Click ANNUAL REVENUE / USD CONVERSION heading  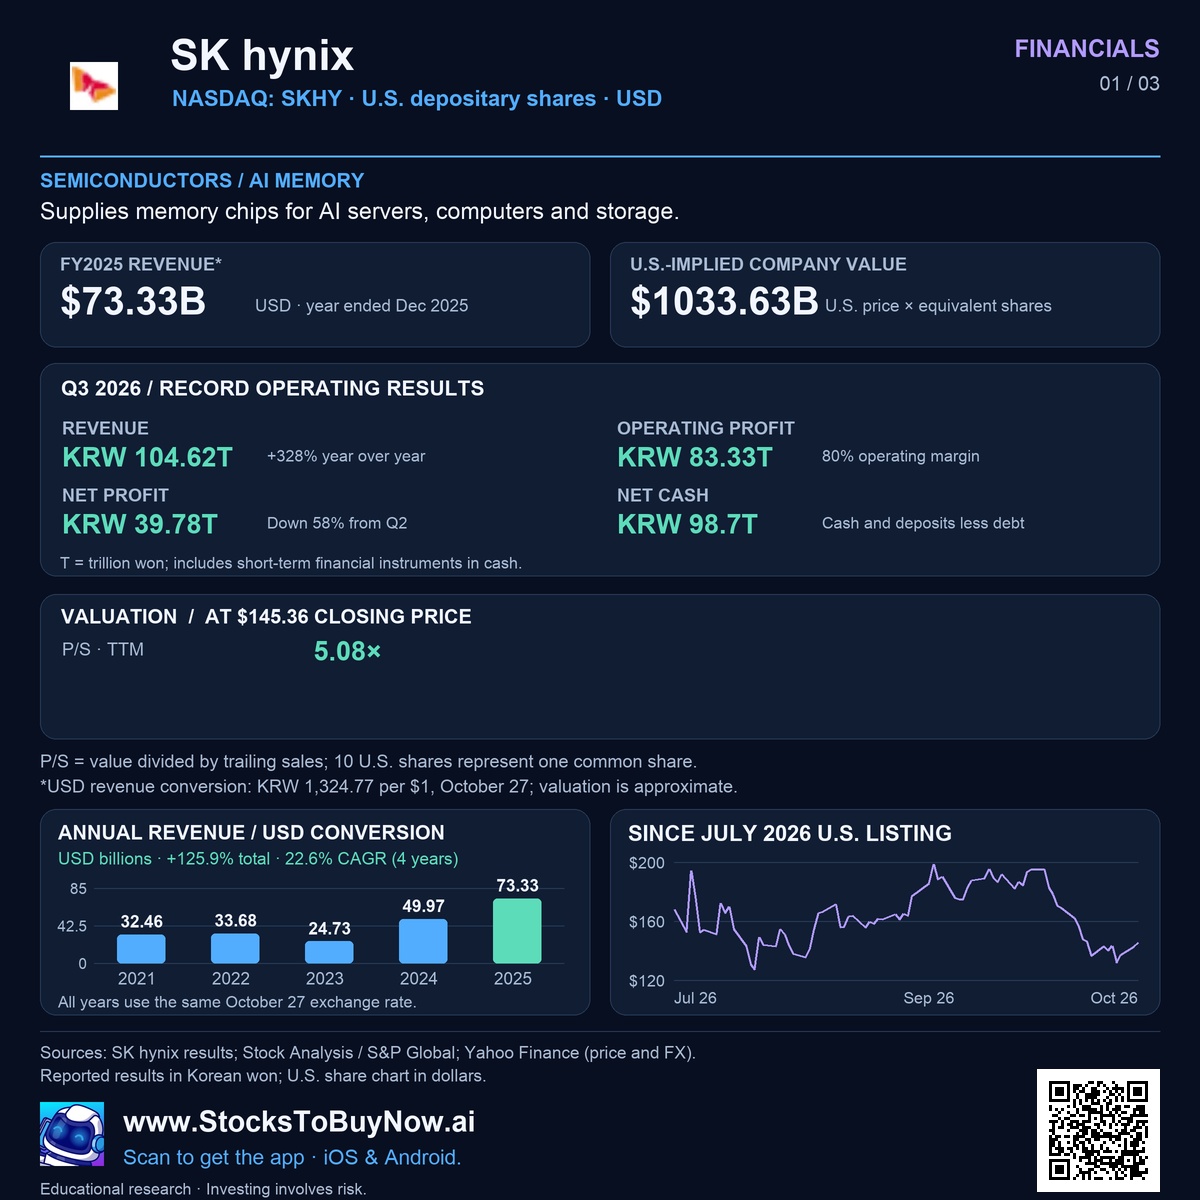click(x=251, y=833)
